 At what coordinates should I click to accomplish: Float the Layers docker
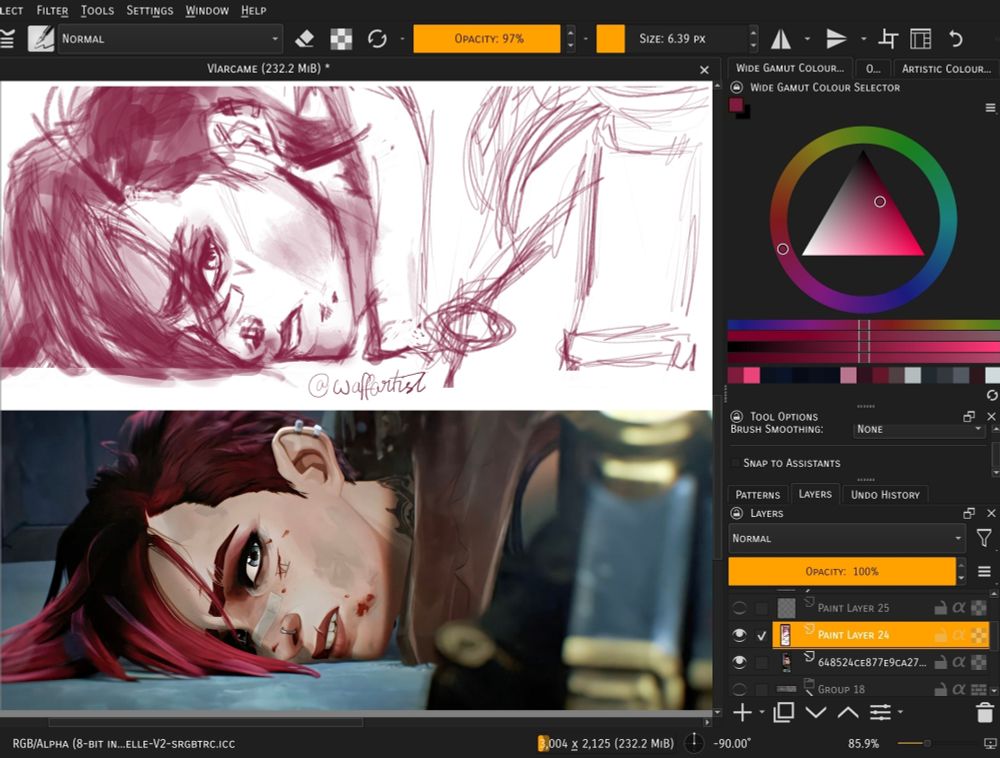point(969,513)
